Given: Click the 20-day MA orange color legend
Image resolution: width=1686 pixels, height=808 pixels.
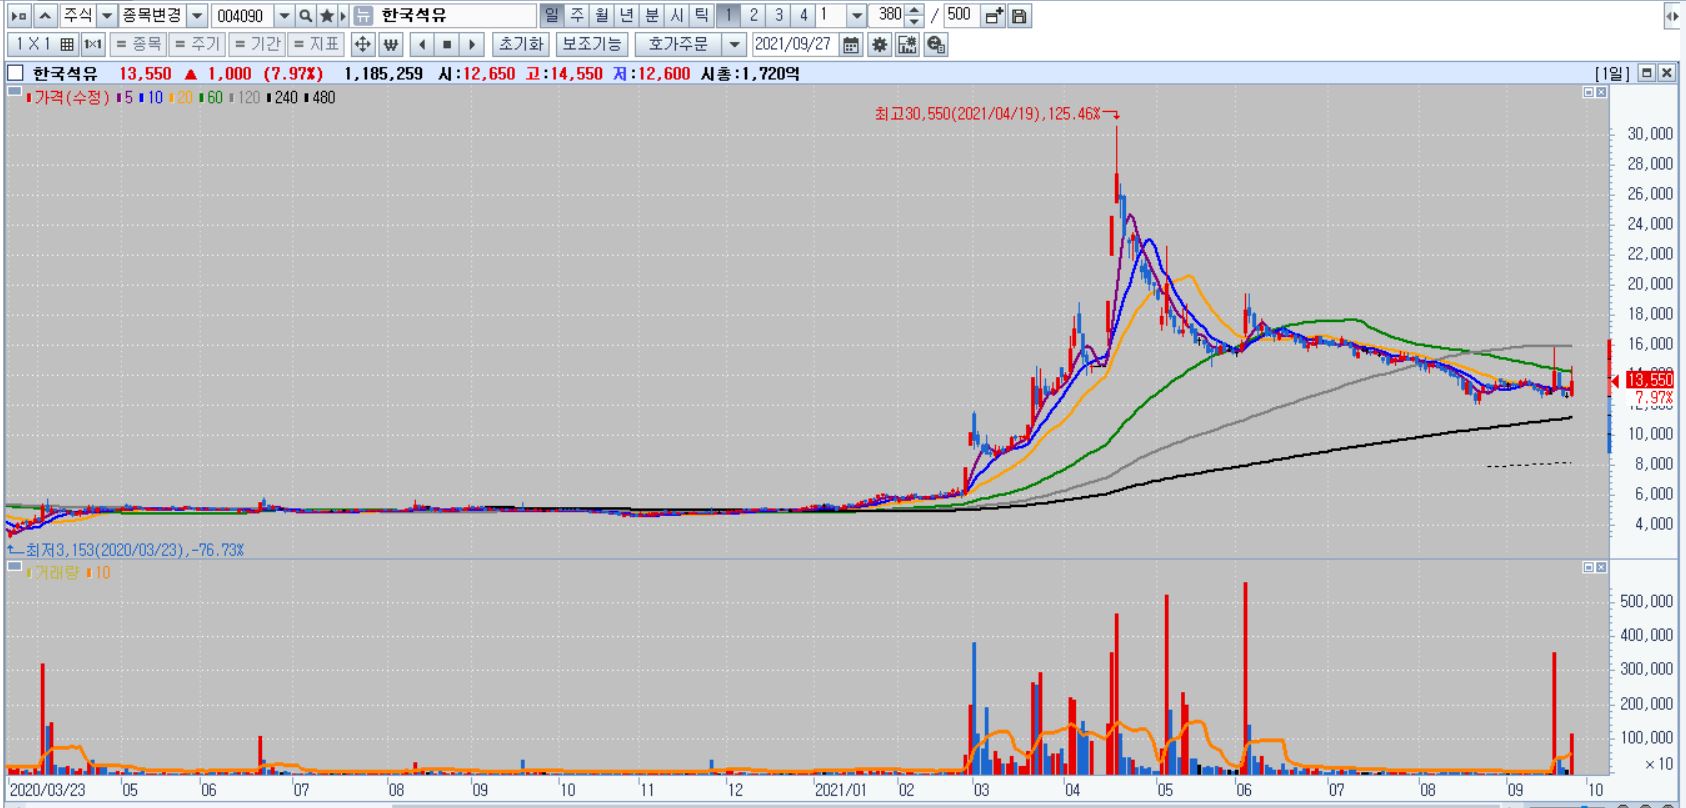Looking at the screenshot, I should click(181, 97).
